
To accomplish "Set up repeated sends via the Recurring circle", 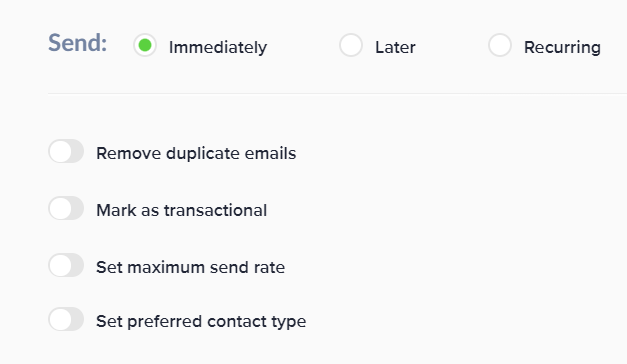I will [x=499, y=45].
